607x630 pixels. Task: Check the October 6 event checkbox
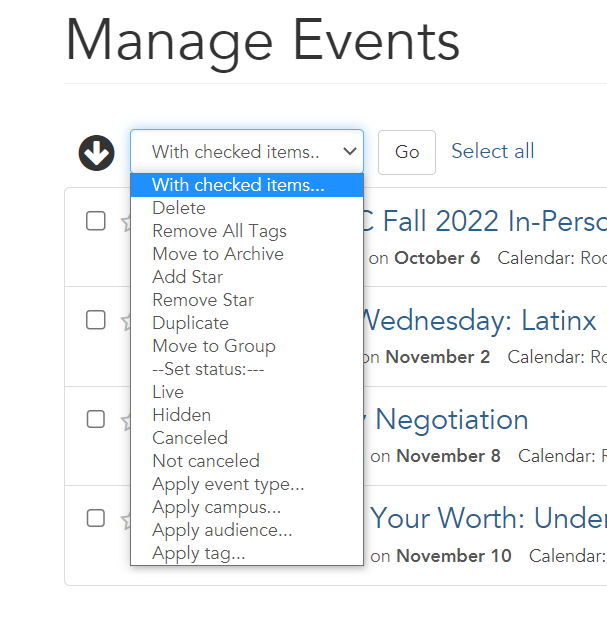click(95, 221)
